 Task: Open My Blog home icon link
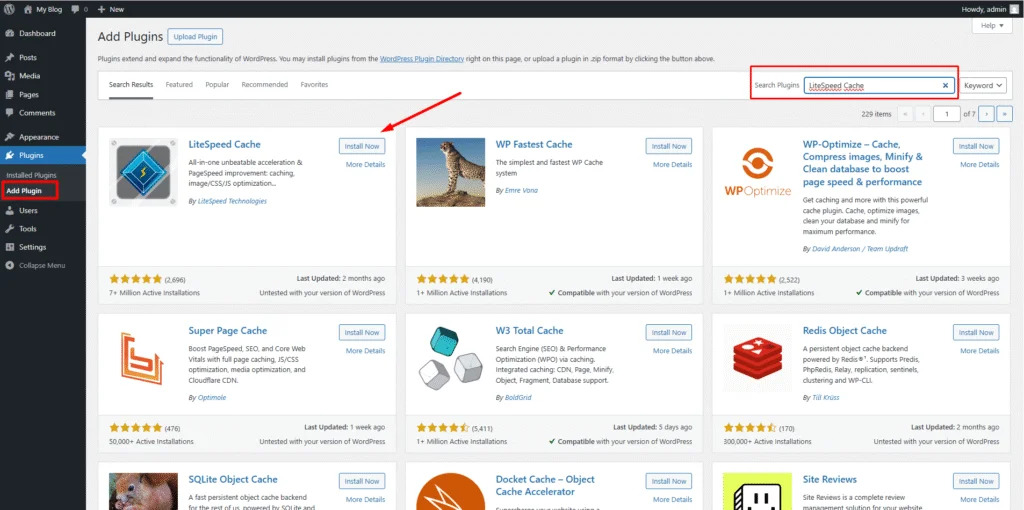[x=28, y=9]
